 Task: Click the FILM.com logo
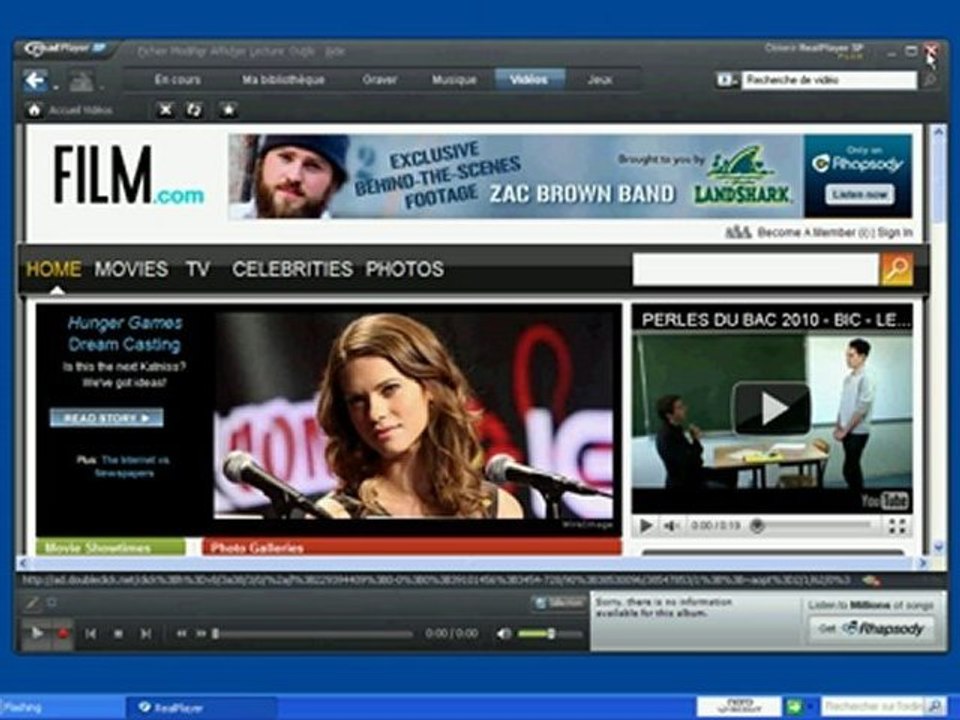[128, 176]
